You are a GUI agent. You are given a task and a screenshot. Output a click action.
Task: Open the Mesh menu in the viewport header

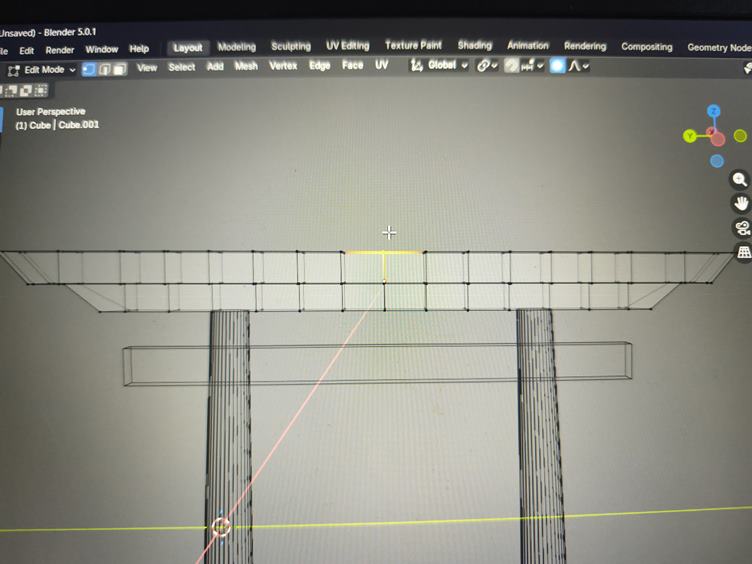pos(246,67)
